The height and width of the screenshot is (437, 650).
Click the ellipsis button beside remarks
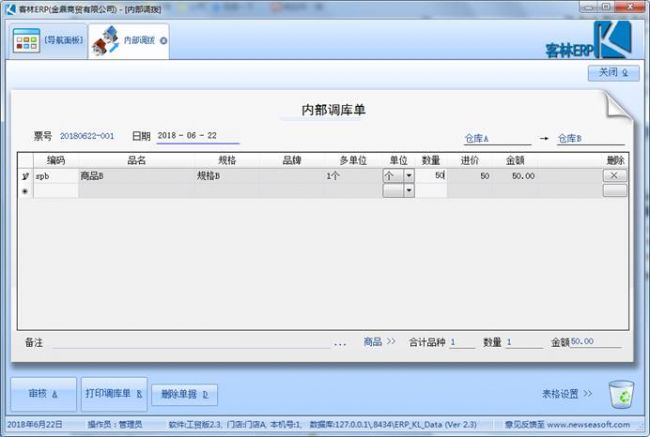(340, 342)
